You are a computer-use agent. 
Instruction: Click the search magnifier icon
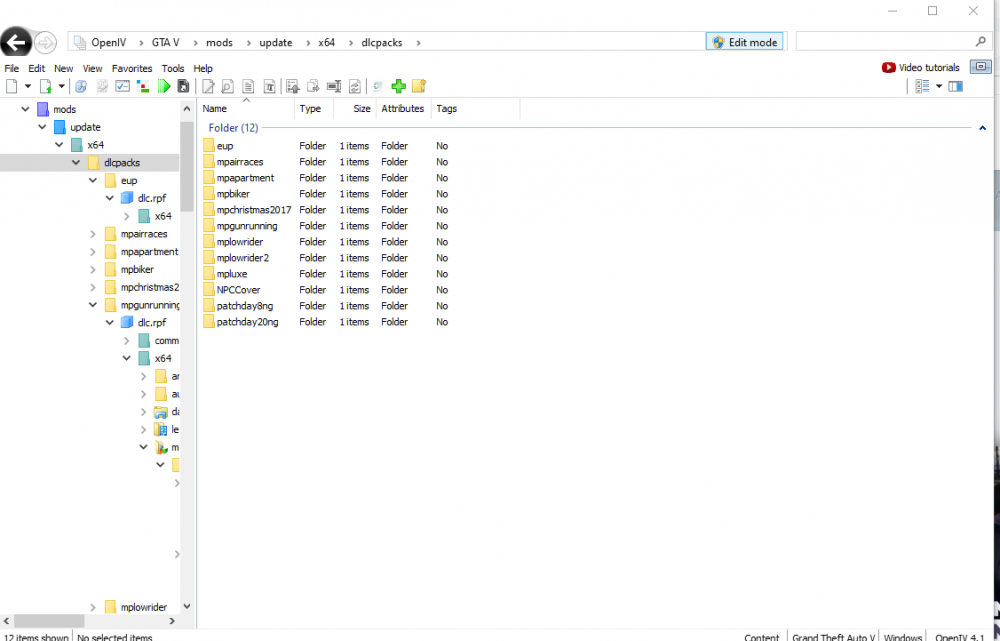click(981, 41)
